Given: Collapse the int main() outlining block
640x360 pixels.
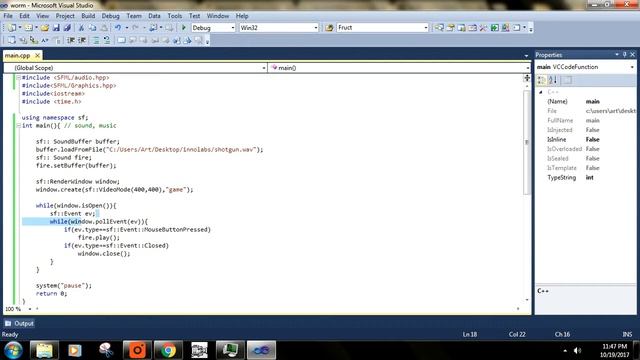Looking at the screenshot, I should coord(18,126).
